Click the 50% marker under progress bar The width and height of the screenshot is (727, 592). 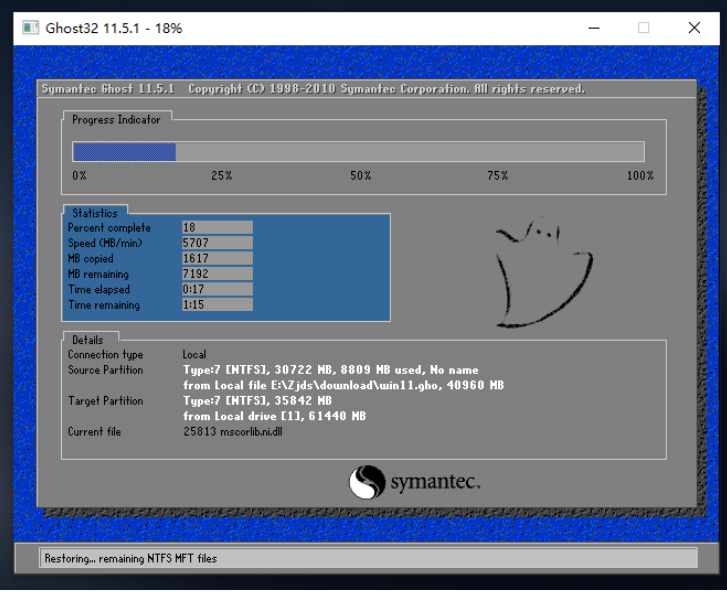(x=360, y=176)
